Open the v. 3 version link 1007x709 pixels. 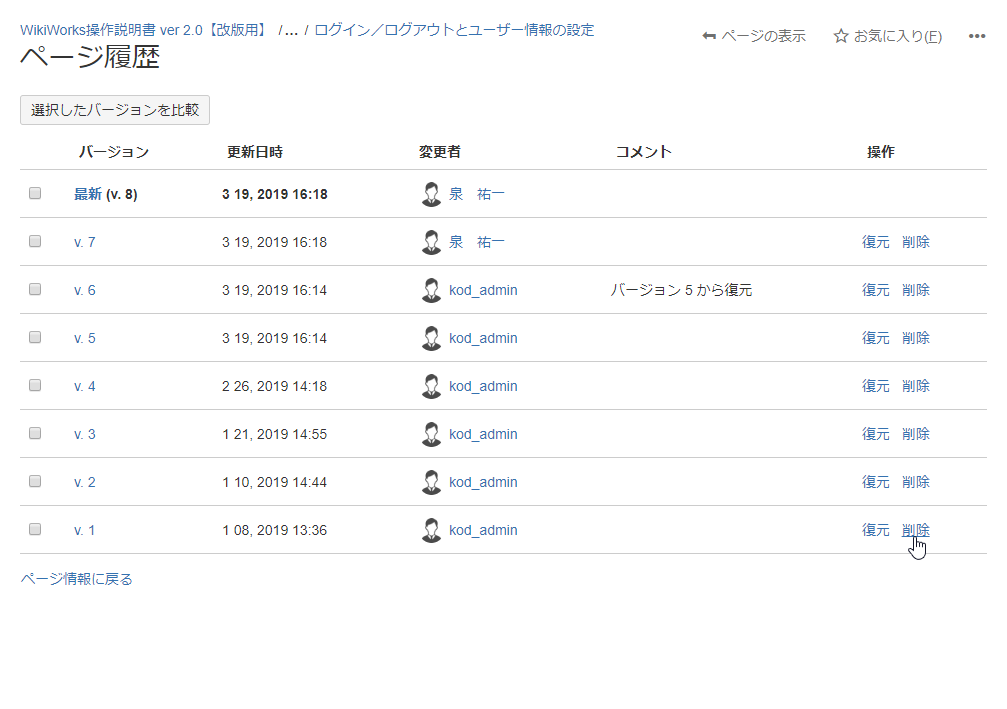point(85,434)
